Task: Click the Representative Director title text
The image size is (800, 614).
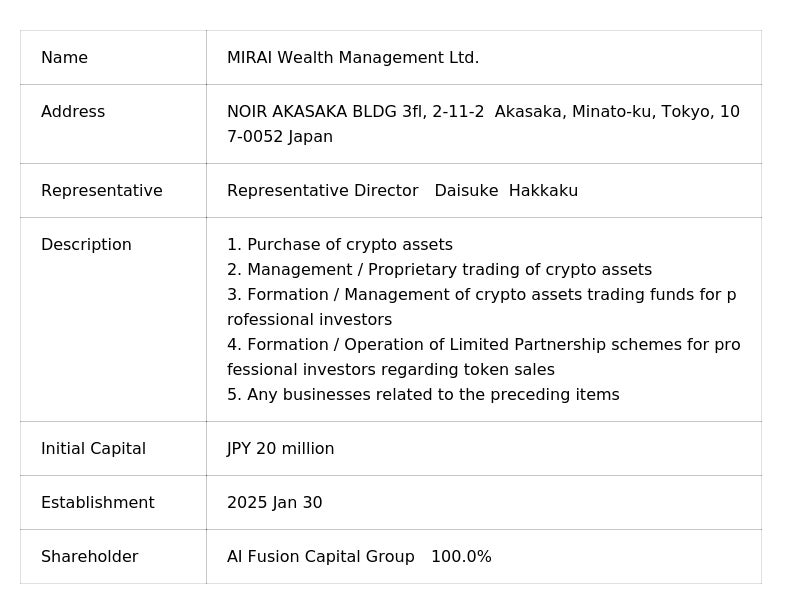Action: tap(322, 191)
